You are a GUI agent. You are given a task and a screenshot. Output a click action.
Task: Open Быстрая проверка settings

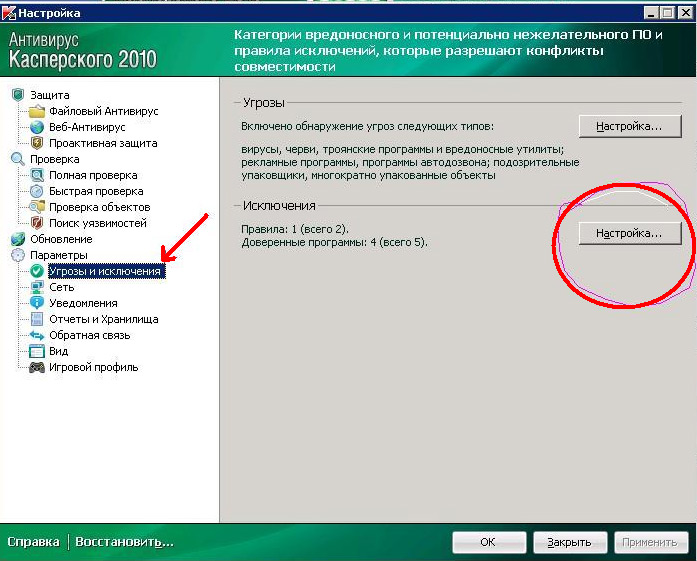pos(96,191)
